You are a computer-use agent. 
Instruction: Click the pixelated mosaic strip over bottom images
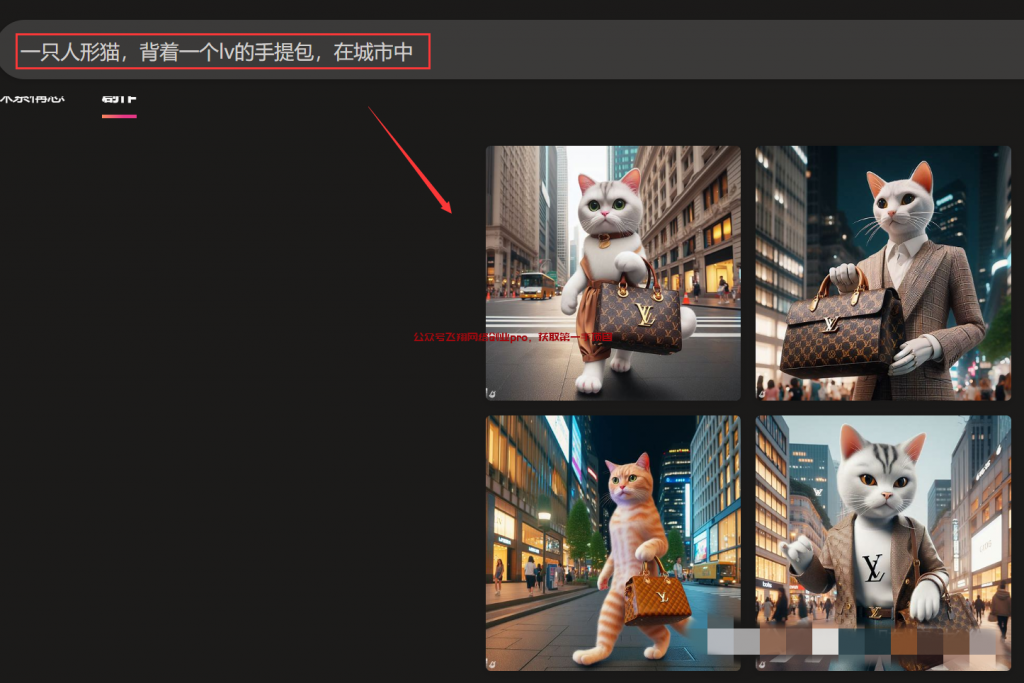852,641
